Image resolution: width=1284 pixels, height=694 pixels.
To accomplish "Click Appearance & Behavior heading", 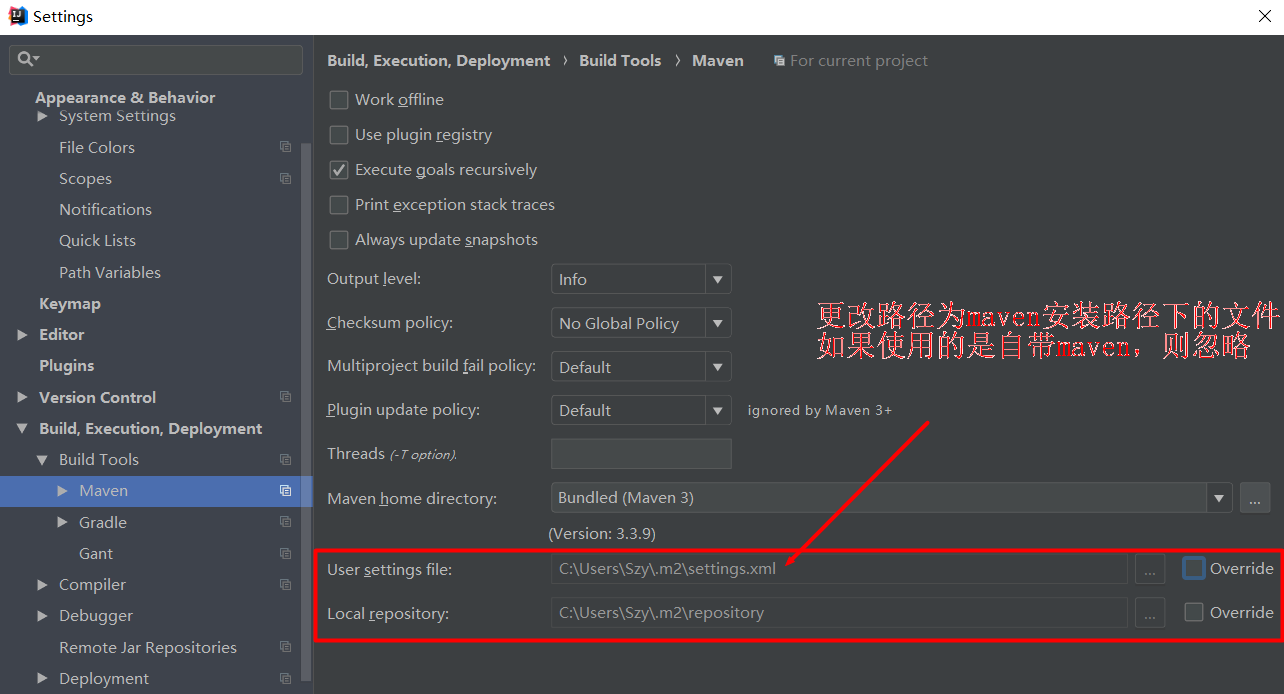I will [x=125, y=97].
